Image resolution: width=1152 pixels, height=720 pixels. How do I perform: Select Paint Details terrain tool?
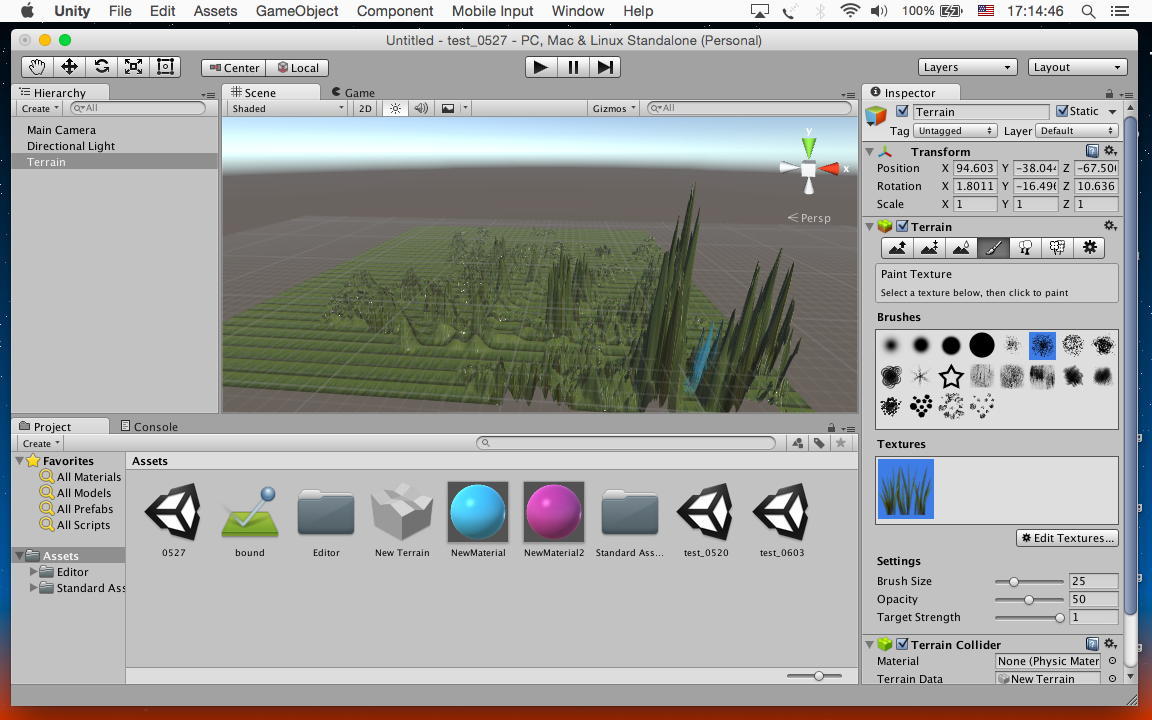pos(1057,248)
